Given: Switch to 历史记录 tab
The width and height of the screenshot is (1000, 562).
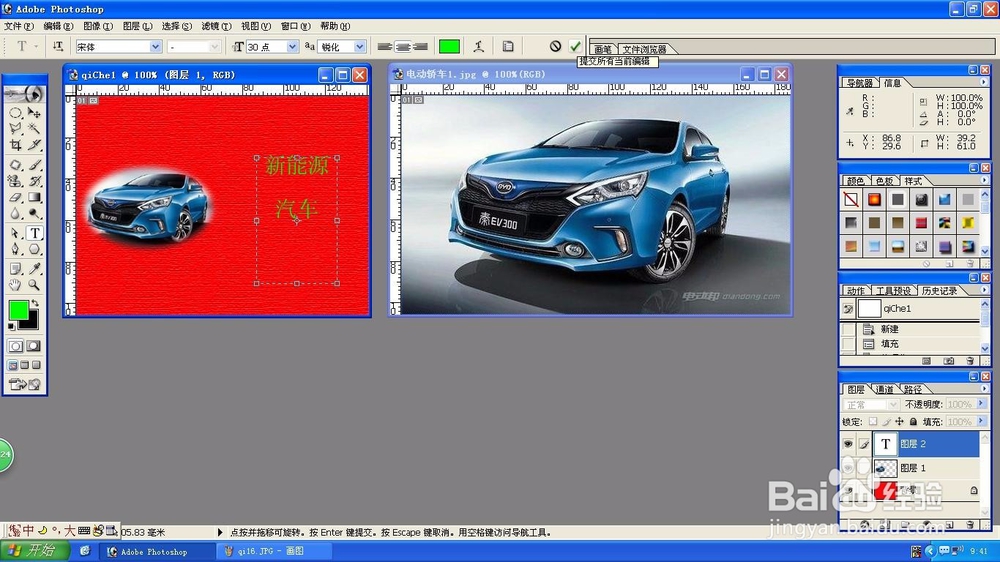Looking at the screenshot, I should (939, 291).
